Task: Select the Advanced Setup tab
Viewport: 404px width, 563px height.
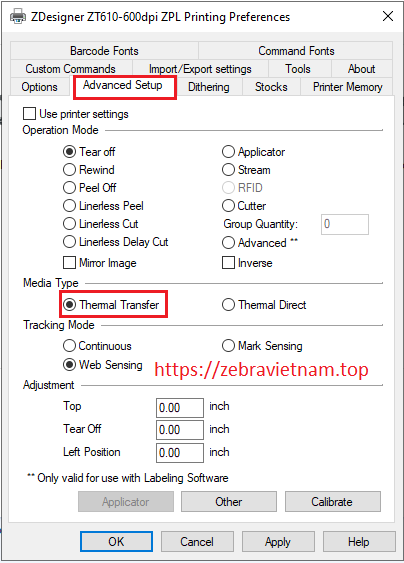Action: pyautogui.click(x=123, y=85)
